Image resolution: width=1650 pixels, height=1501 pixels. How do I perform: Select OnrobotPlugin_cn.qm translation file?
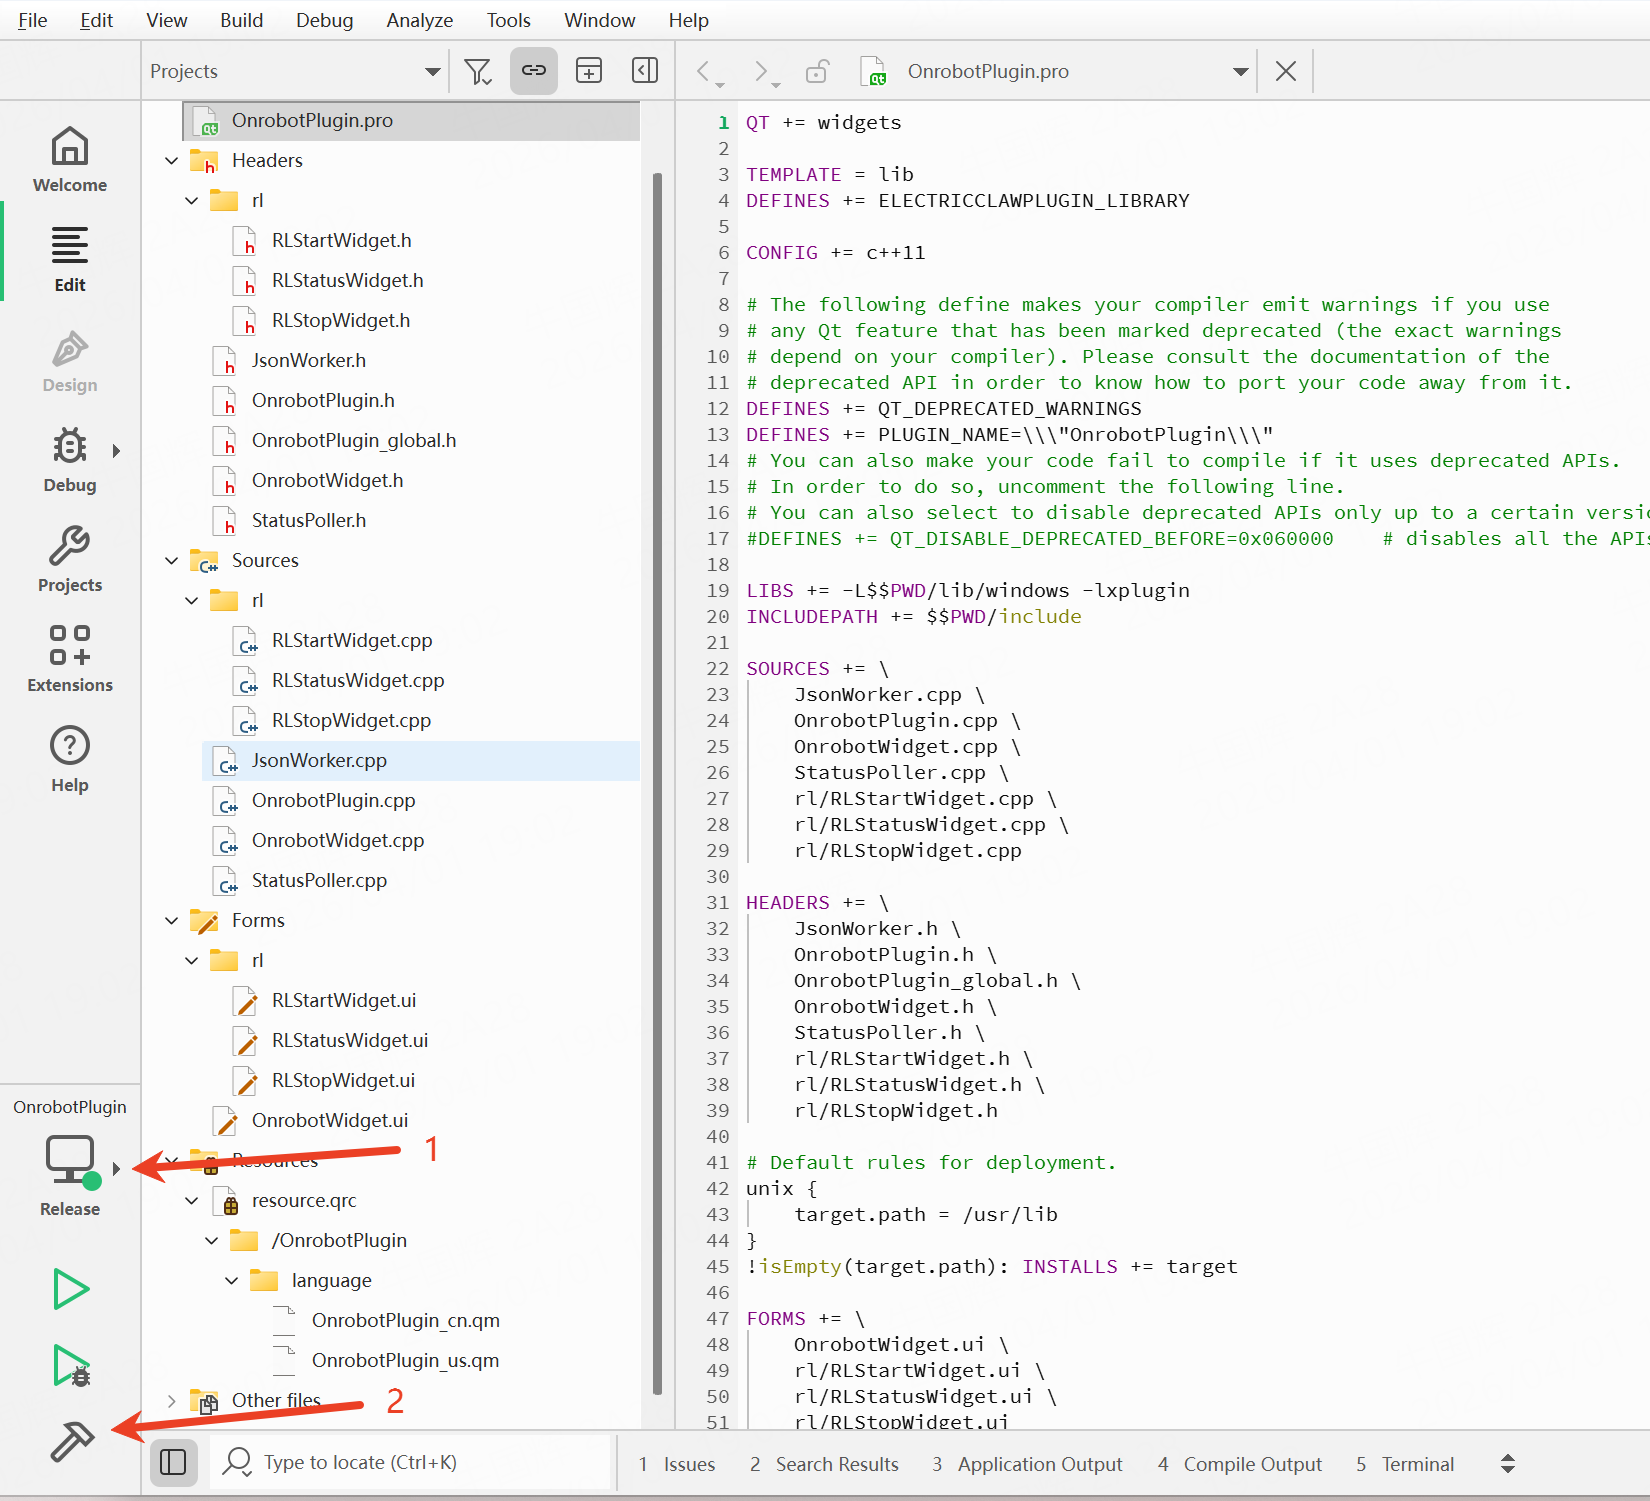[405, 1320]
